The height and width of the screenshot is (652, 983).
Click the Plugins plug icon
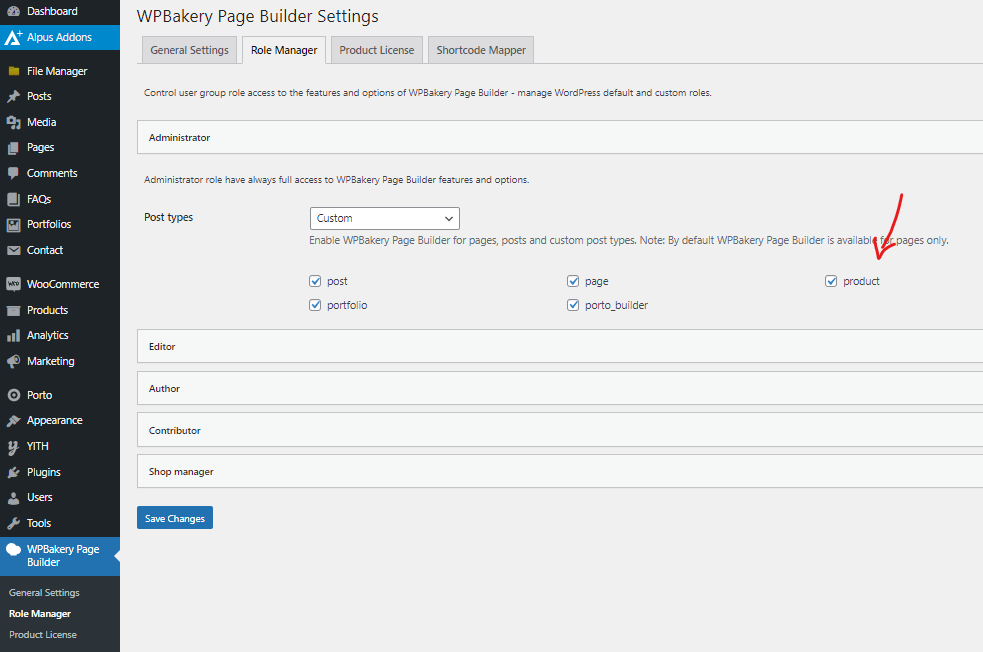13,473
